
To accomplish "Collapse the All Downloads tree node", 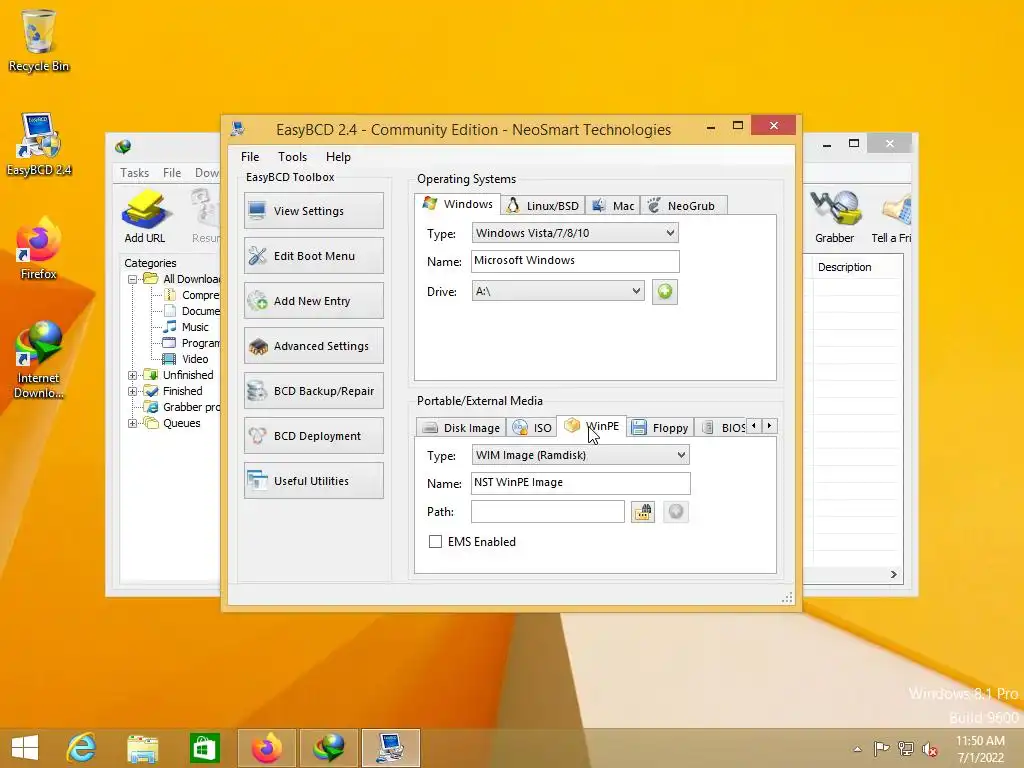I will point(132,279).
